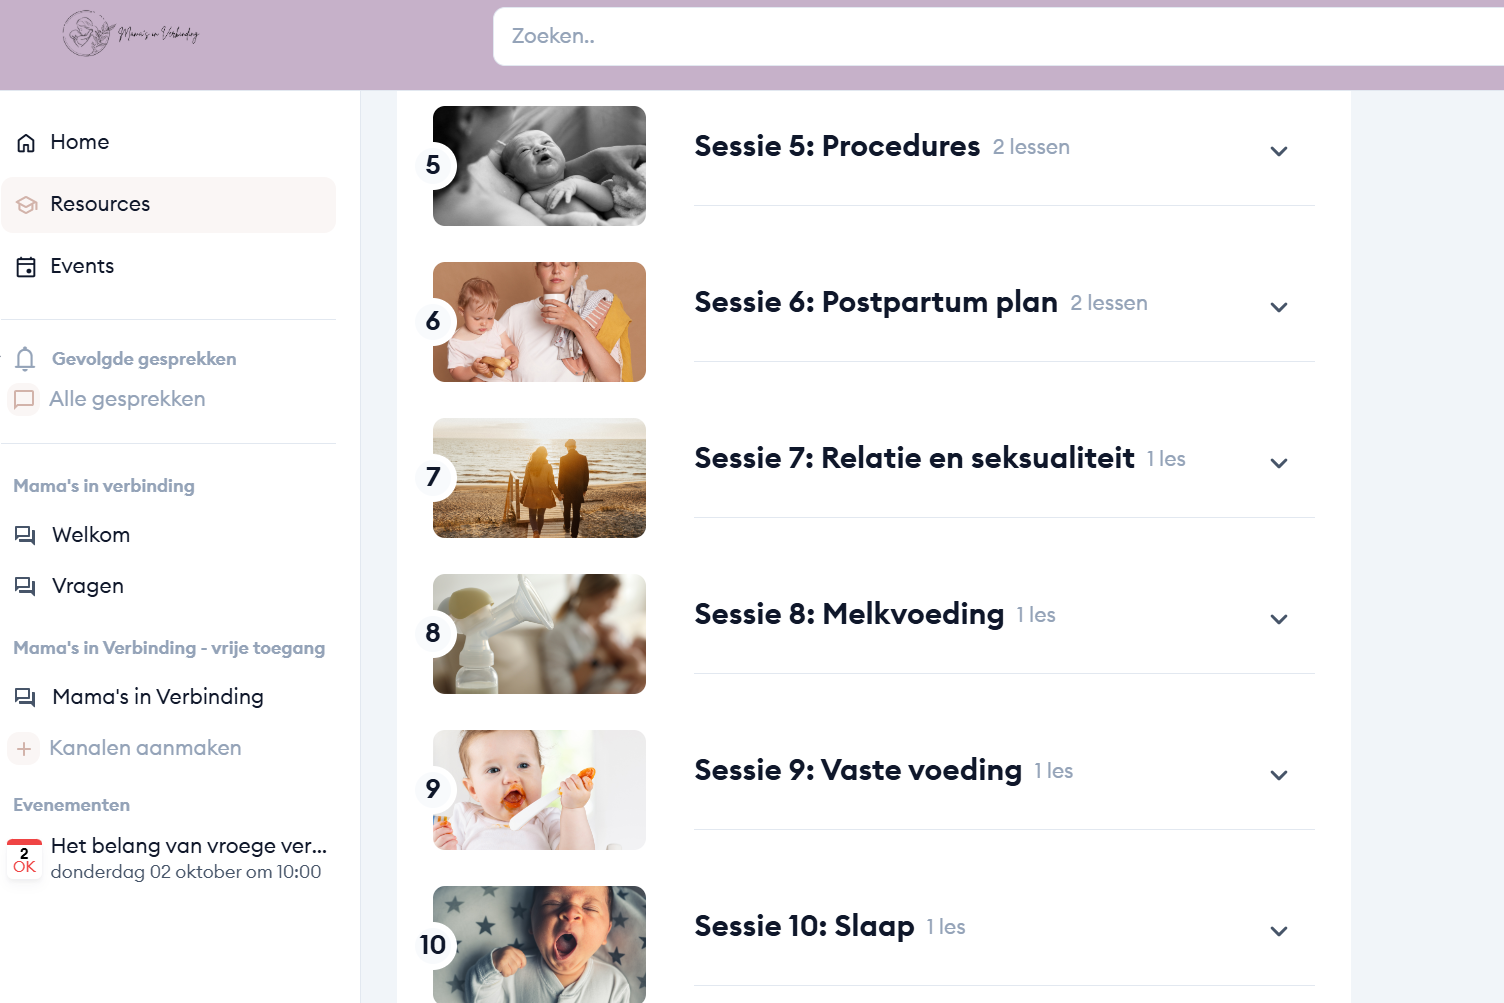Click the bell icon for Gevolgde gesprekken
The width and height of the screenshot is (1504, 1003).
[26, 359]
